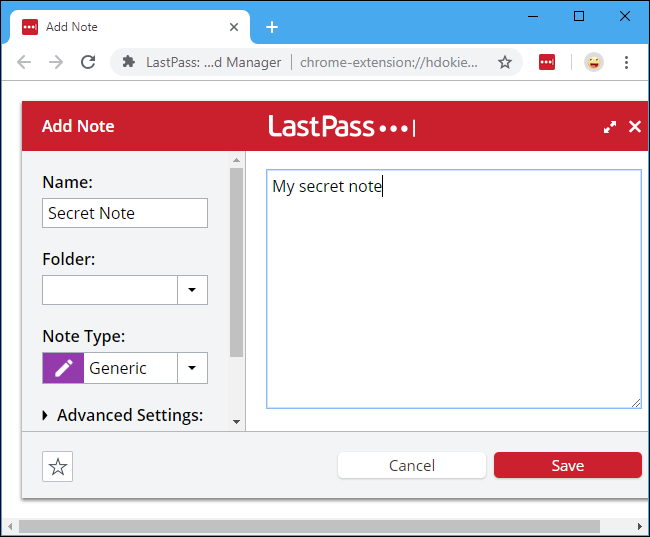Bookmark this page with the star icon
This screenshot has height=537, width=650.
pyautogui.click(x=505, y=63)
